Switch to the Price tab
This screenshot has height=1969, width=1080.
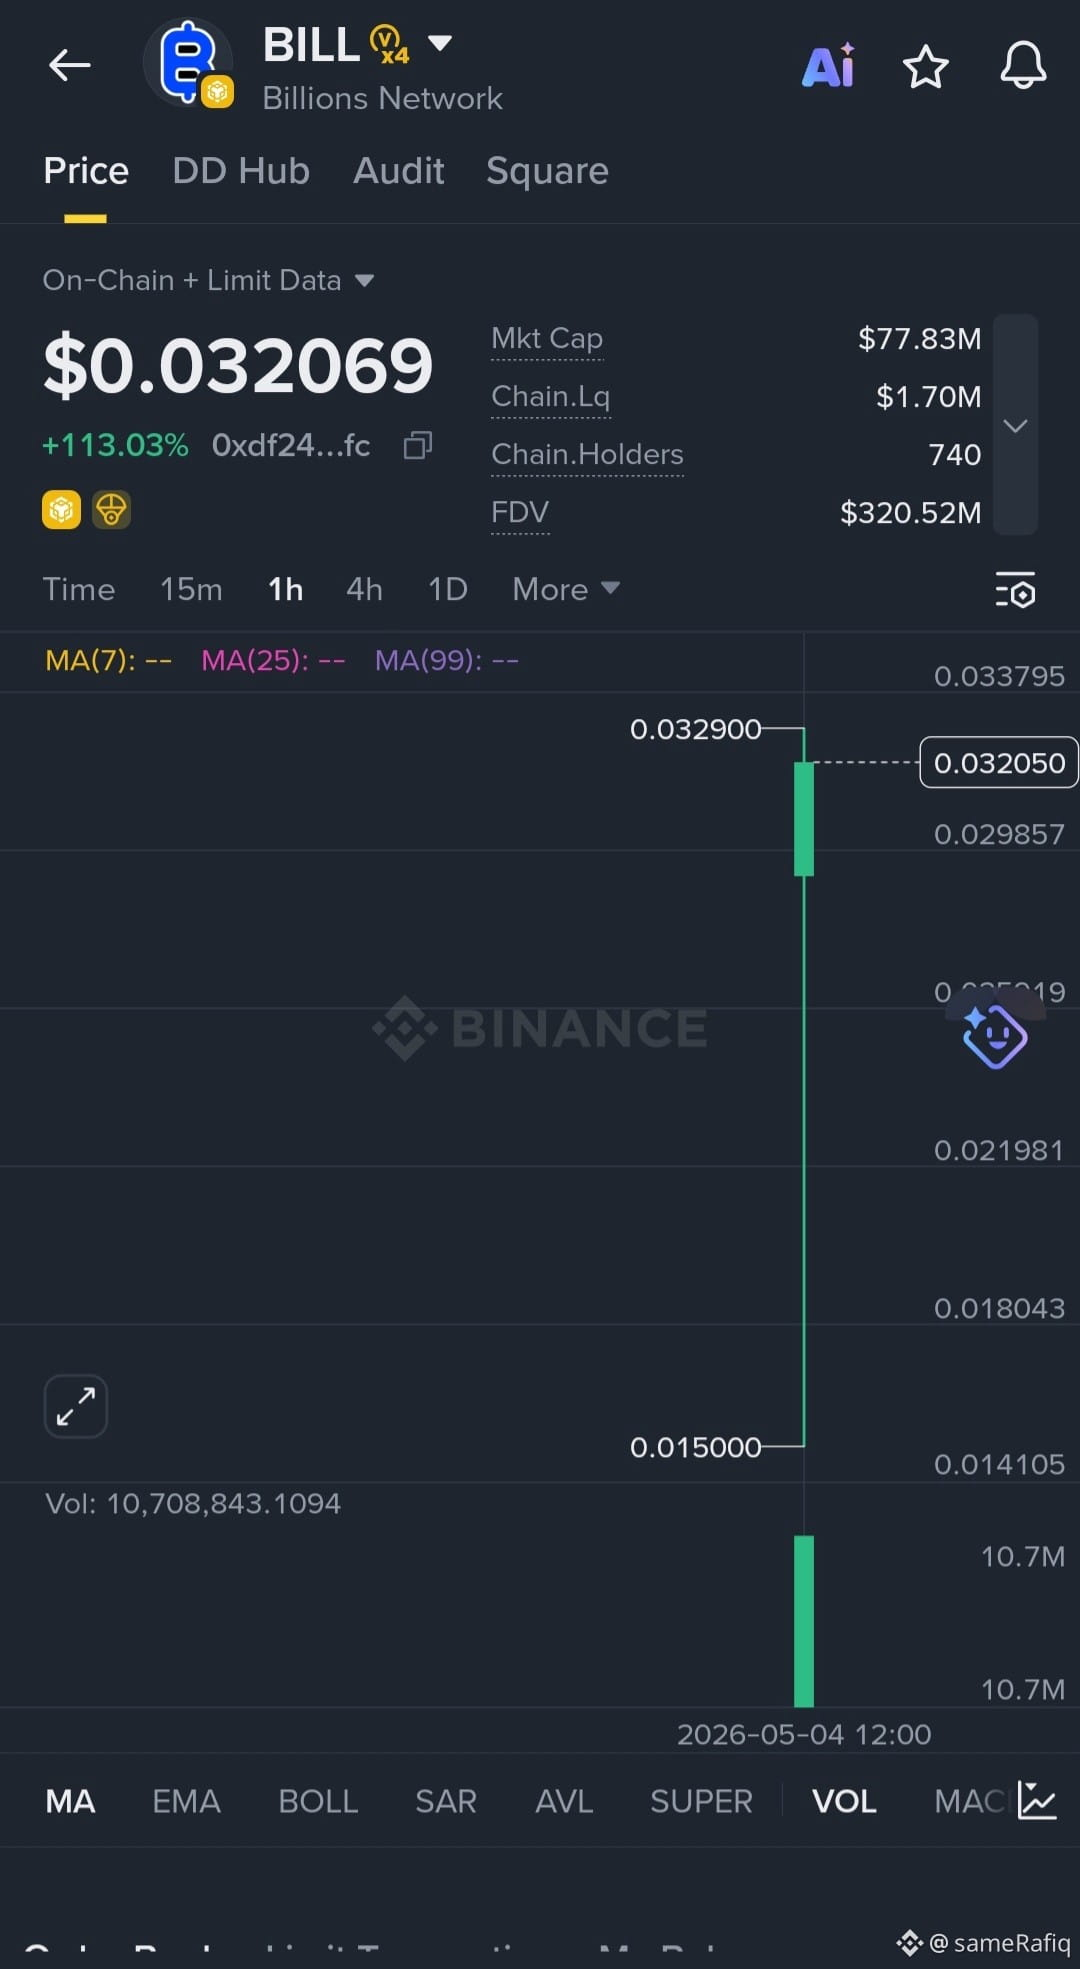pos(86,171)
